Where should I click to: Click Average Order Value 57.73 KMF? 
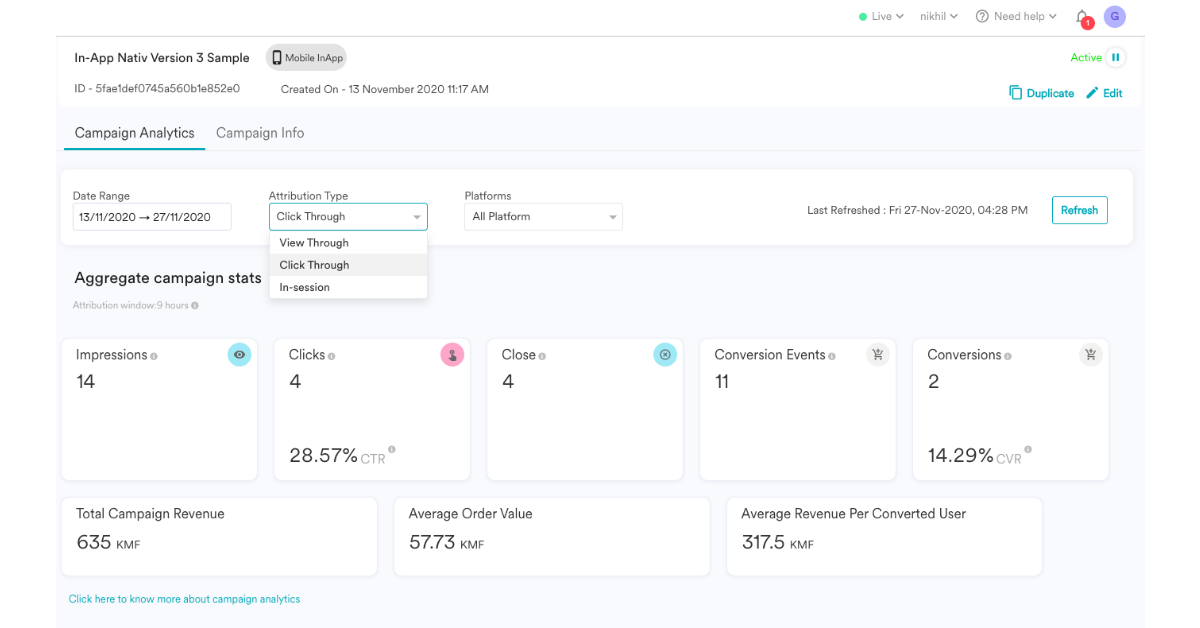(446, 543)
